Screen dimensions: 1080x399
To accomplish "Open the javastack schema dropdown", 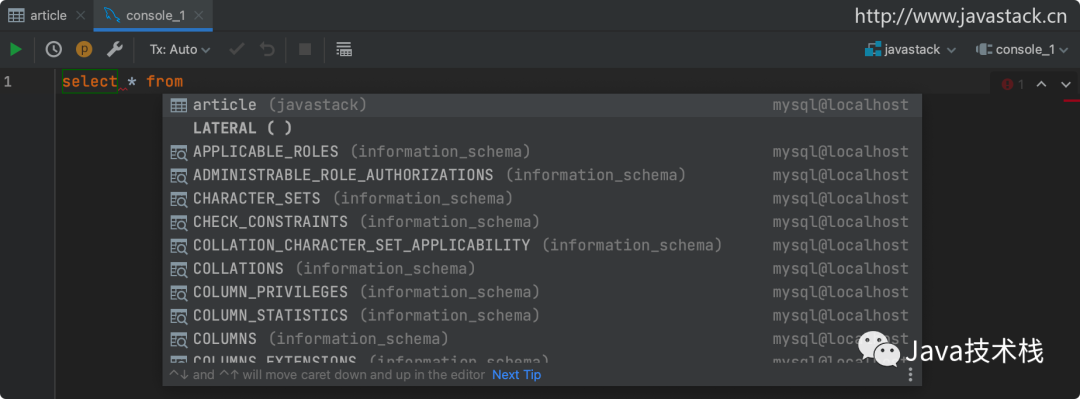I will pos(911,50).
